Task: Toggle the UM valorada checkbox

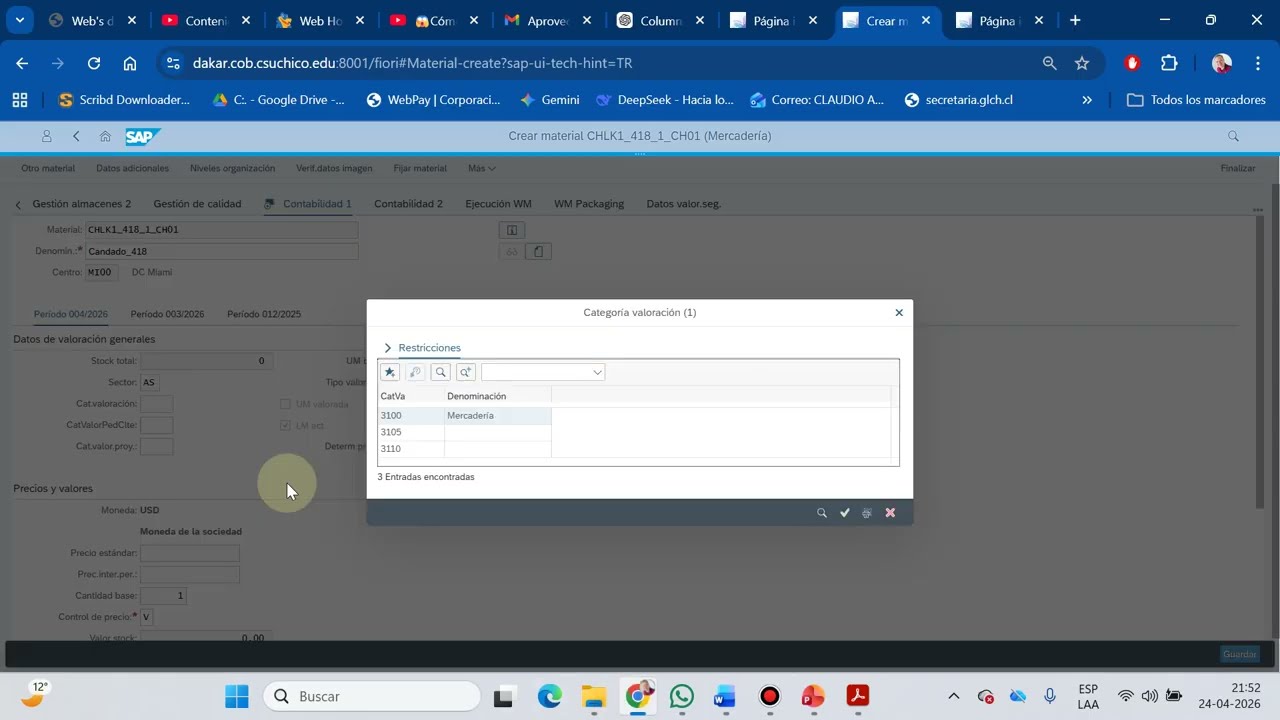Action: click(x=285, y=404)
